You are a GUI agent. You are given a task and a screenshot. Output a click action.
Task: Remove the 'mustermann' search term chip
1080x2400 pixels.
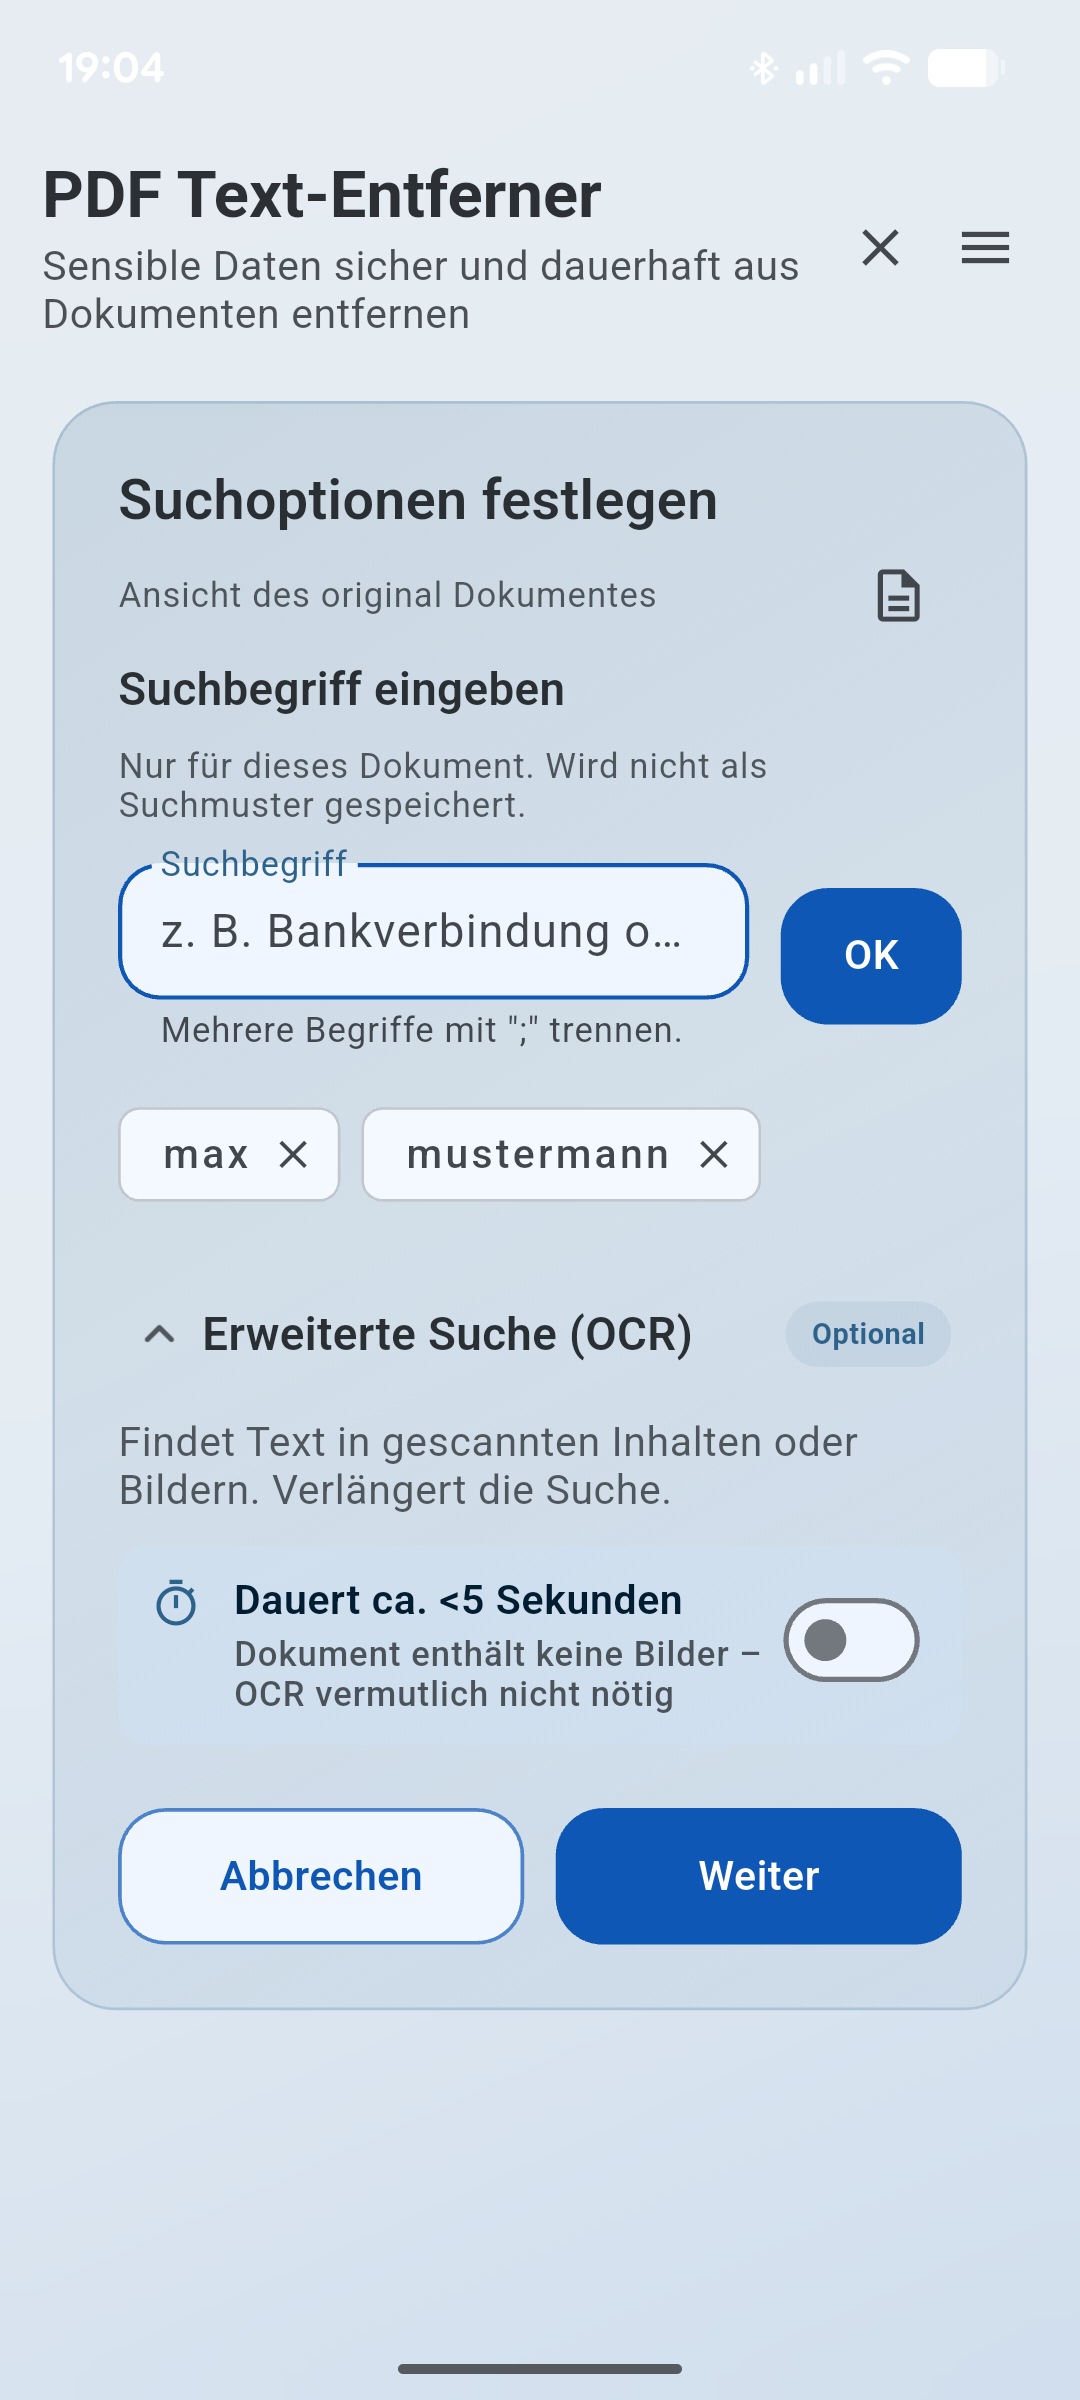[x=716, y=1155]
